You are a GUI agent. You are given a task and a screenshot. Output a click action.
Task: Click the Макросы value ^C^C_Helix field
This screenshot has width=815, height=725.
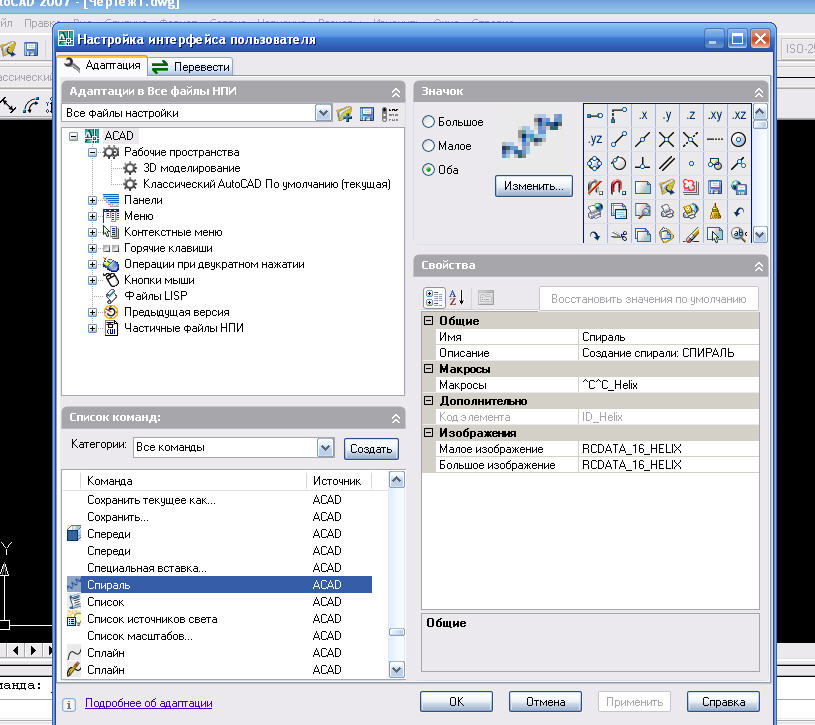coord(668,385)
